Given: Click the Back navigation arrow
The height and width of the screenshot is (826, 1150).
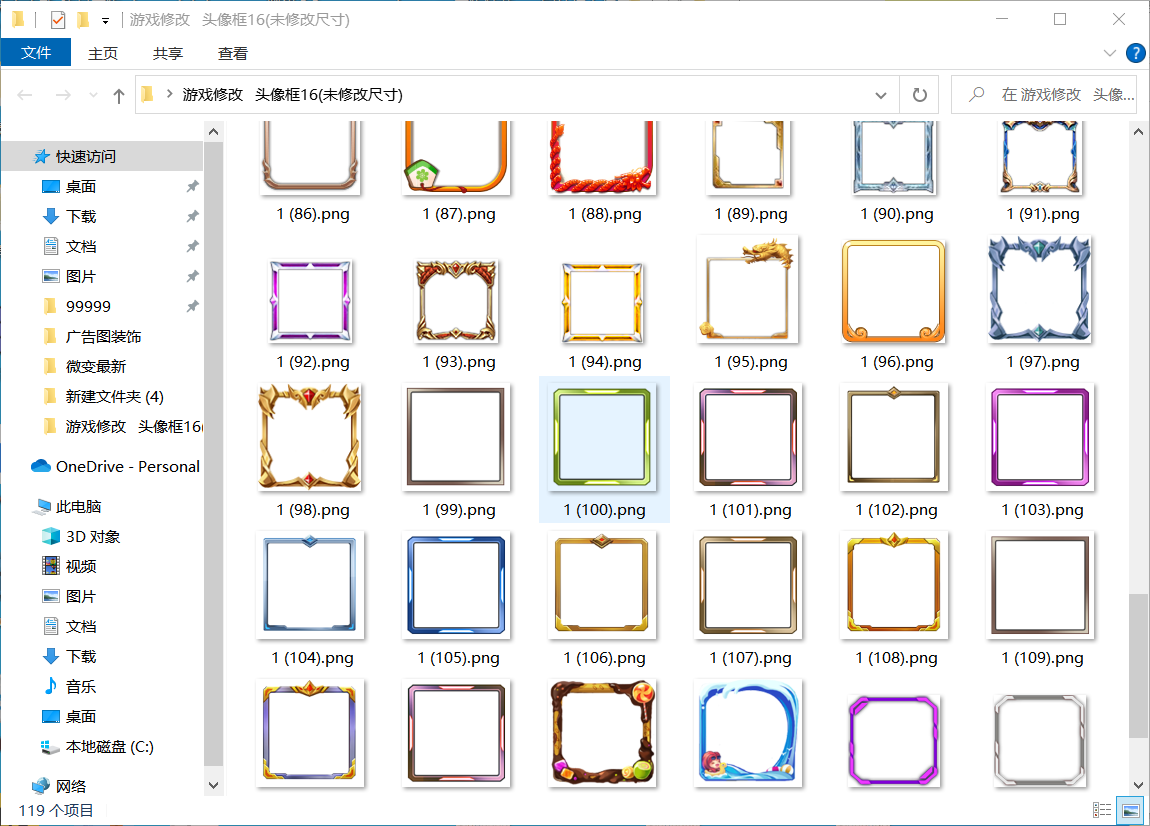Looking at the screenshot, I should 25,95.
